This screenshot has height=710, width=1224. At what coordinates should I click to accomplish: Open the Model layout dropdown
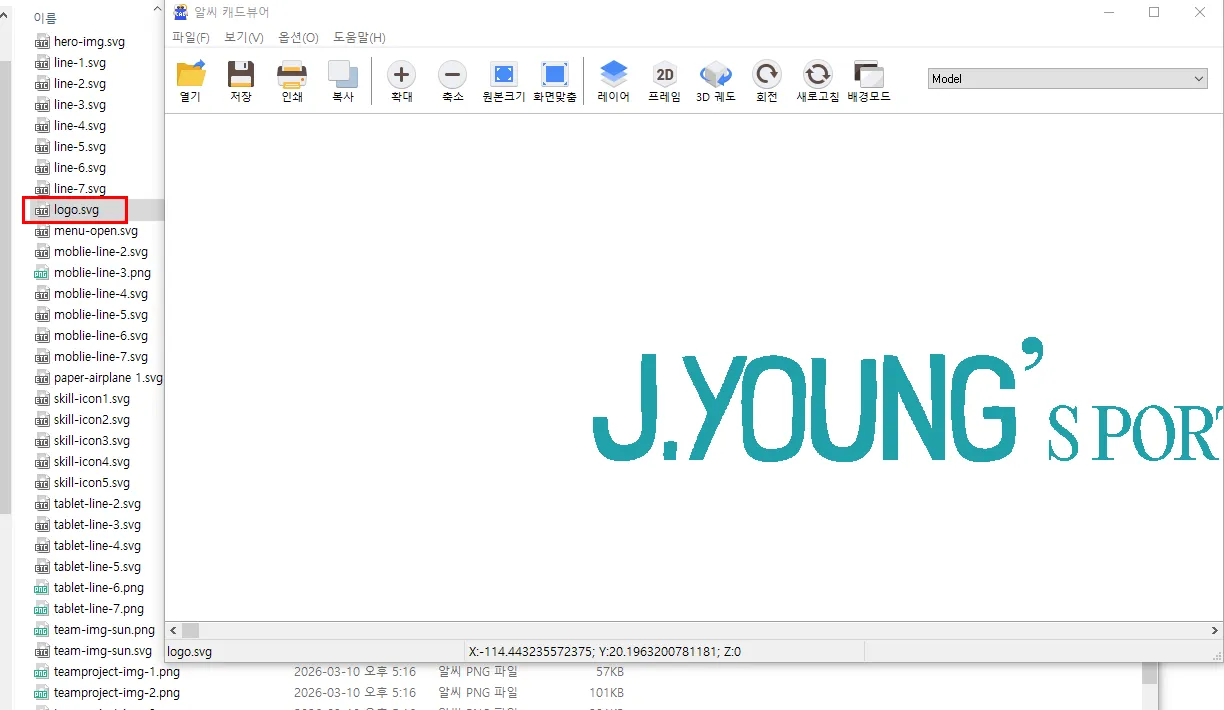point(1066,78)
